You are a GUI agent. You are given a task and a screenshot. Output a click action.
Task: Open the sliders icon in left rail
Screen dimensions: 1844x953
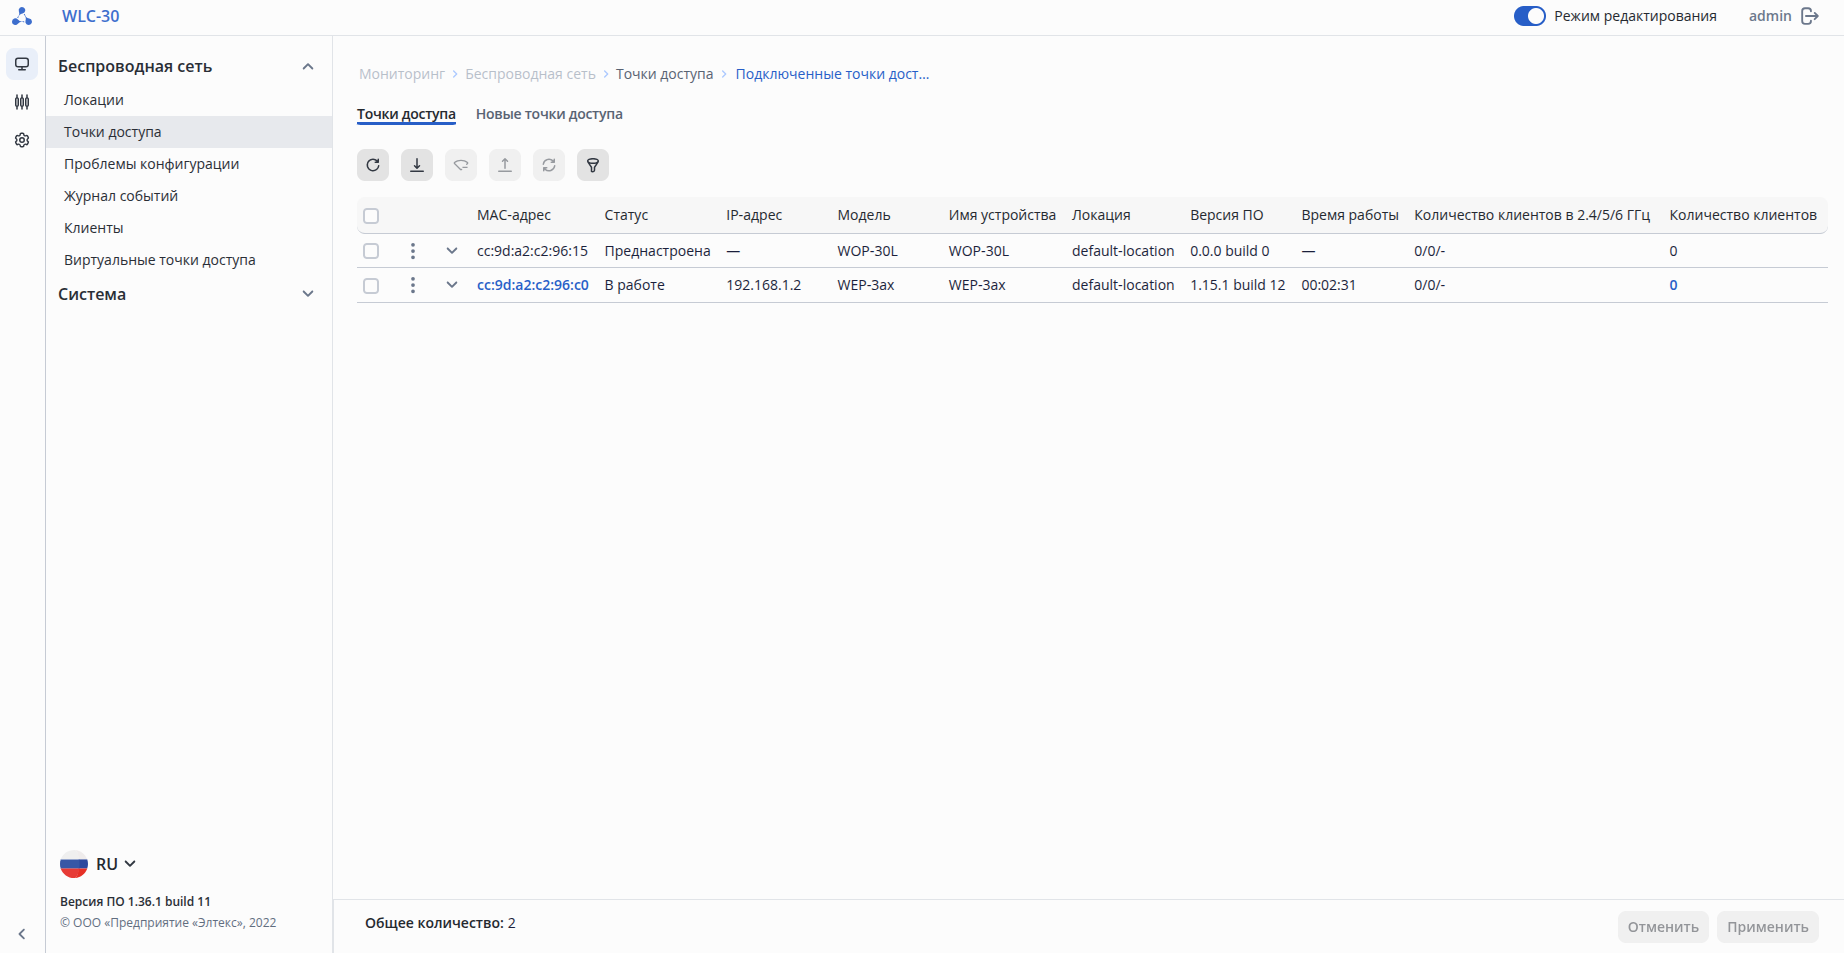coord(22,102)
